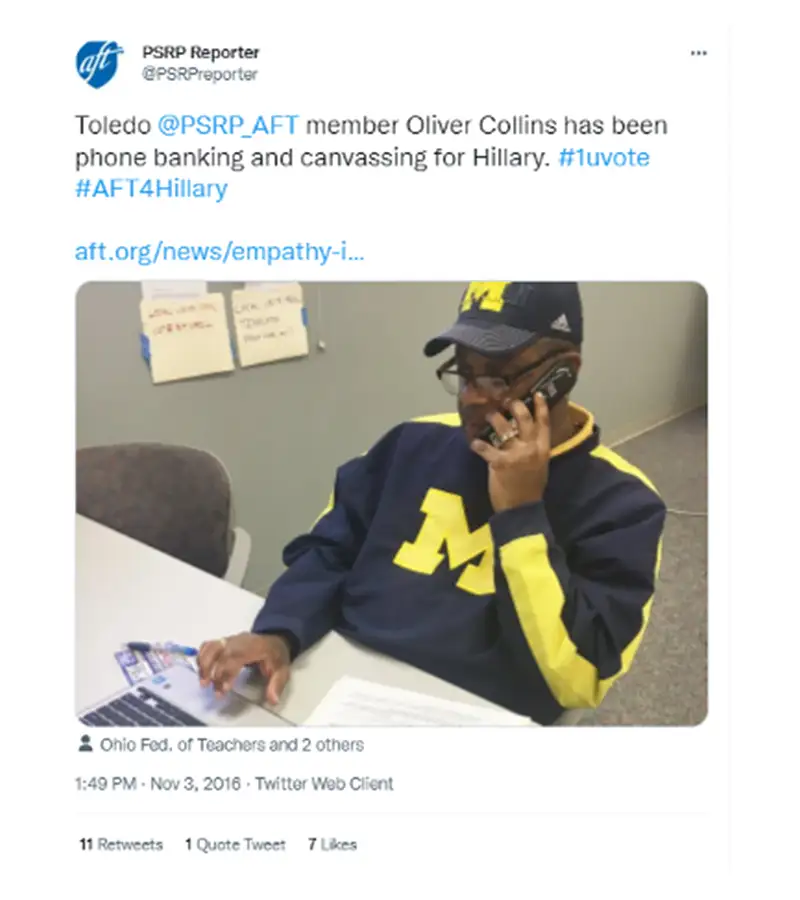Image resolution: width=800 pixels, height=900 pixels.
Task: Click the laptop keyboard in the photo
Action: point(135,707)
